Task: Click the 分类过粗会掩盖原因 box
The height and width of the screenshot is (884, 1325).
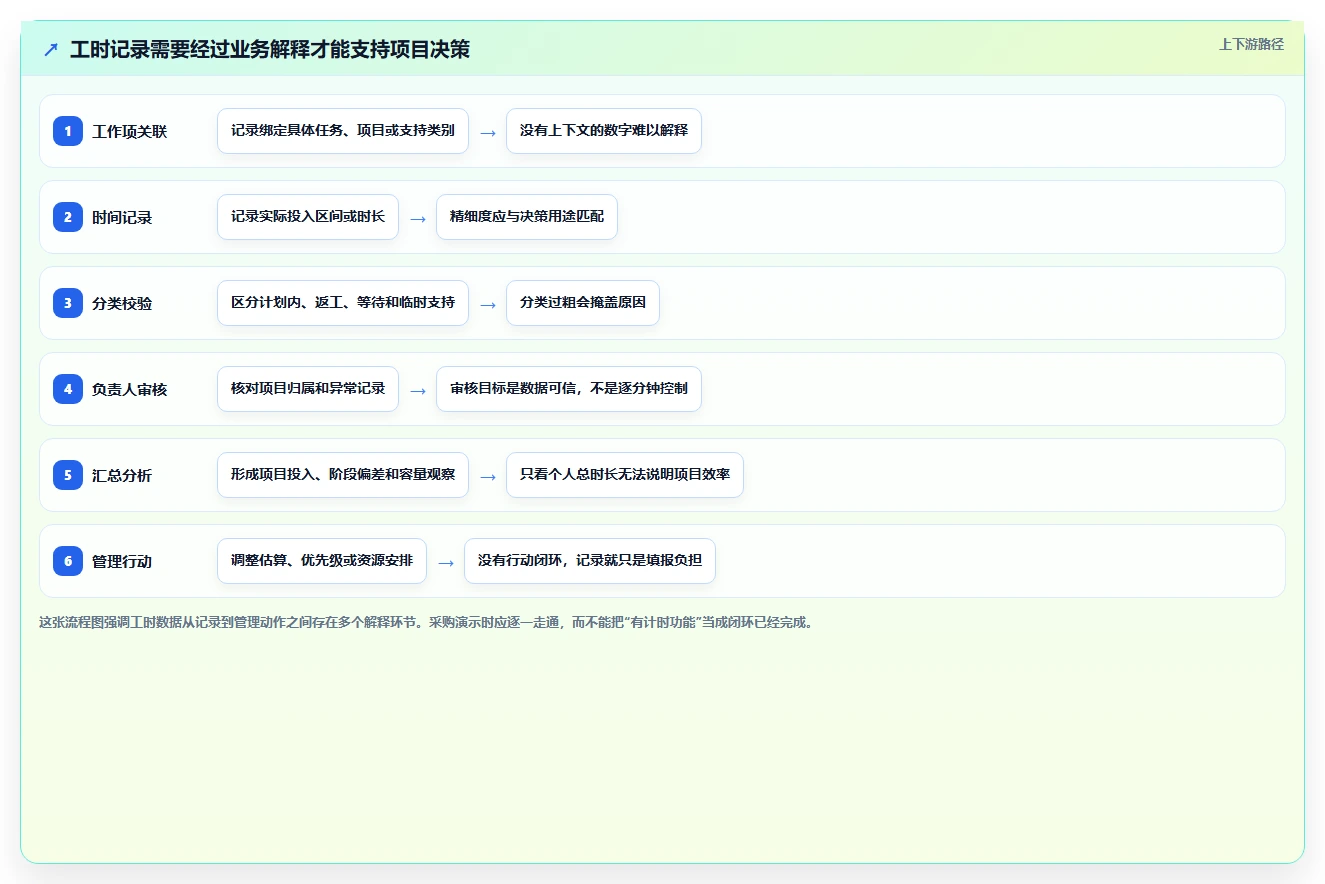Action: click(x=583, y=303)
